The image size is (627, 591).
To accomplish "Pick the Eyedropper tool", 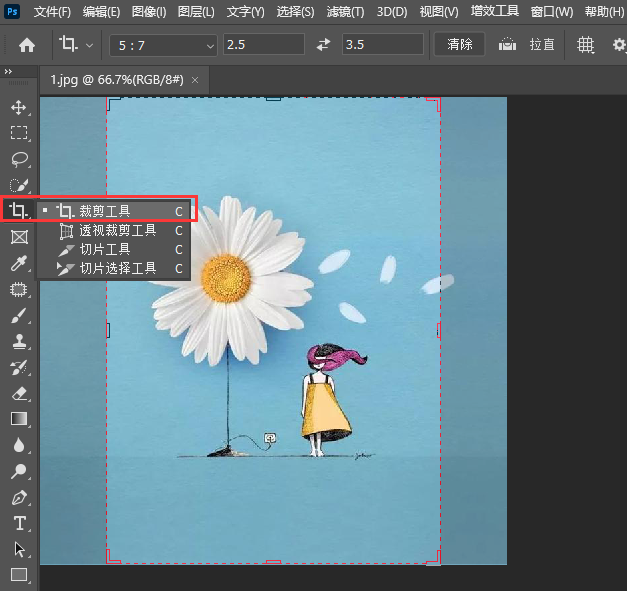I will point(19,263).
